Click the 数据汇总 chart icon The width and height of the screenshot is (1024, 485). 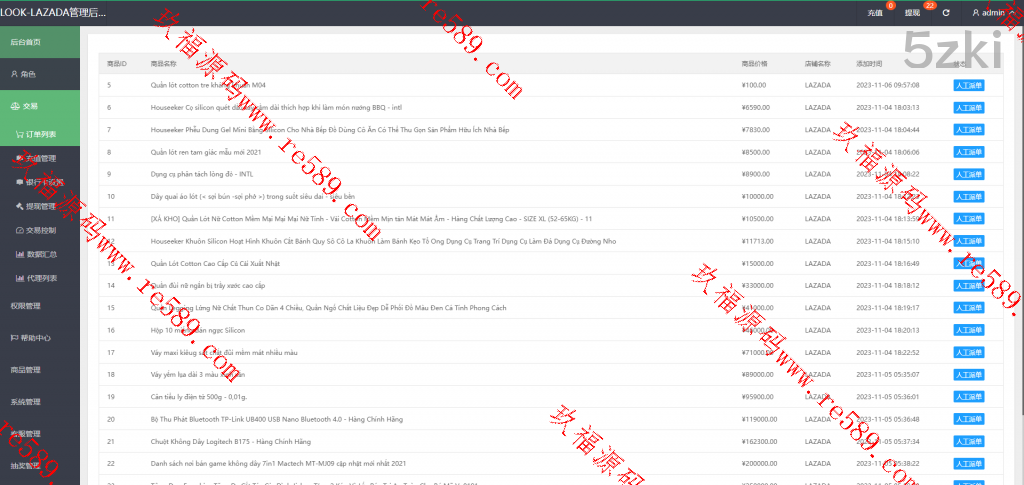[20, 254]
